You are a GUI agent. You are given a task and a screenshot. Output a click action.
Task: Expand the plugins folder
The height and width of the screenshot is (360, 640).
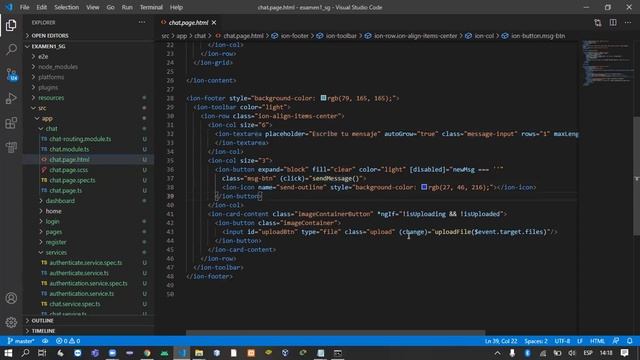88,87
